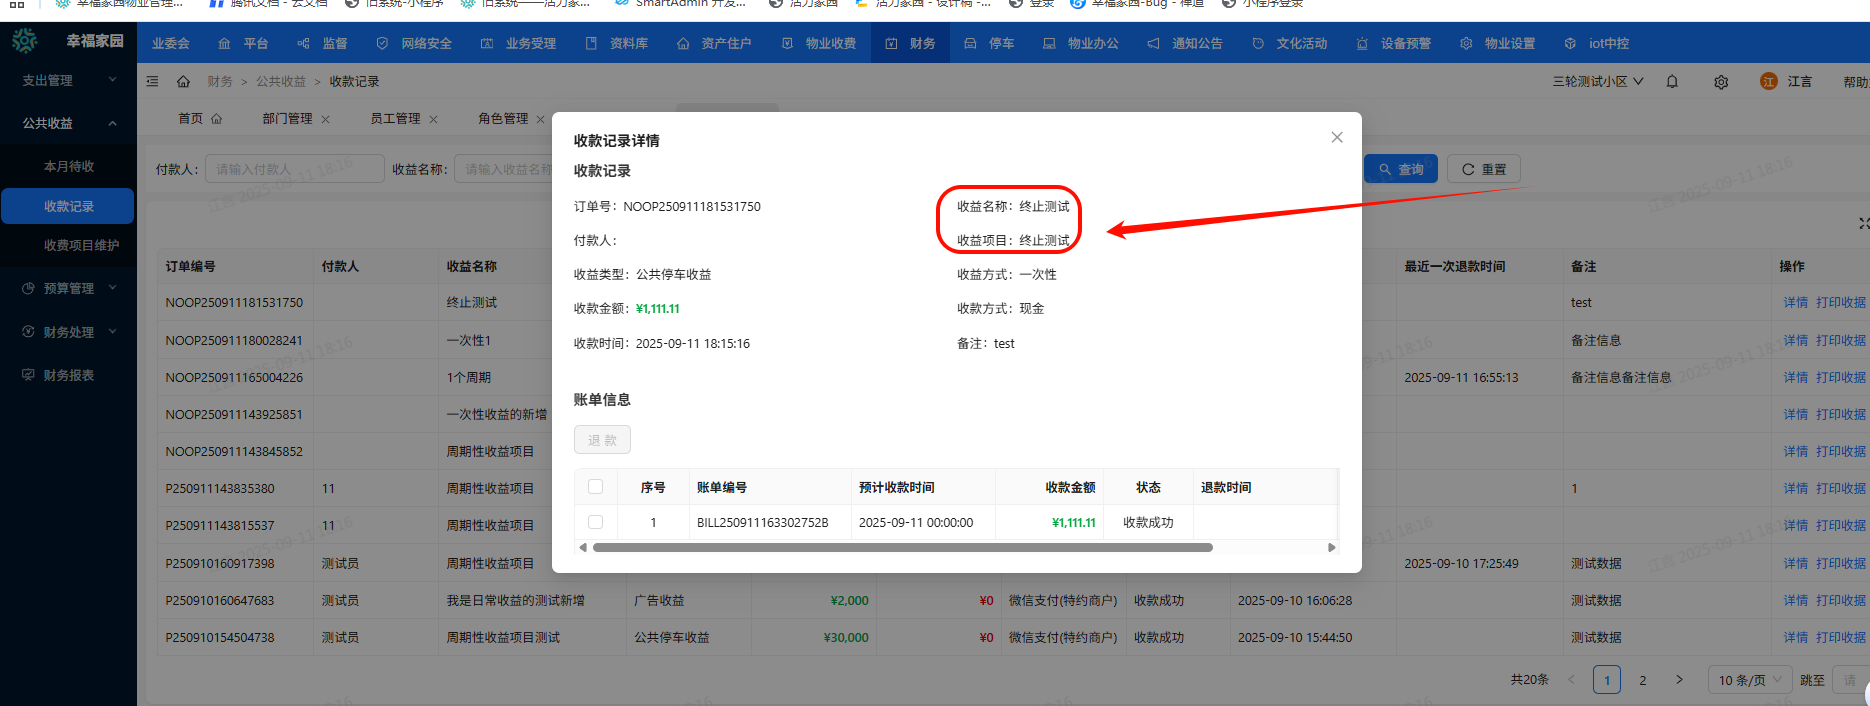Close the 部门管理 tab with its X

tap(326, 119)
